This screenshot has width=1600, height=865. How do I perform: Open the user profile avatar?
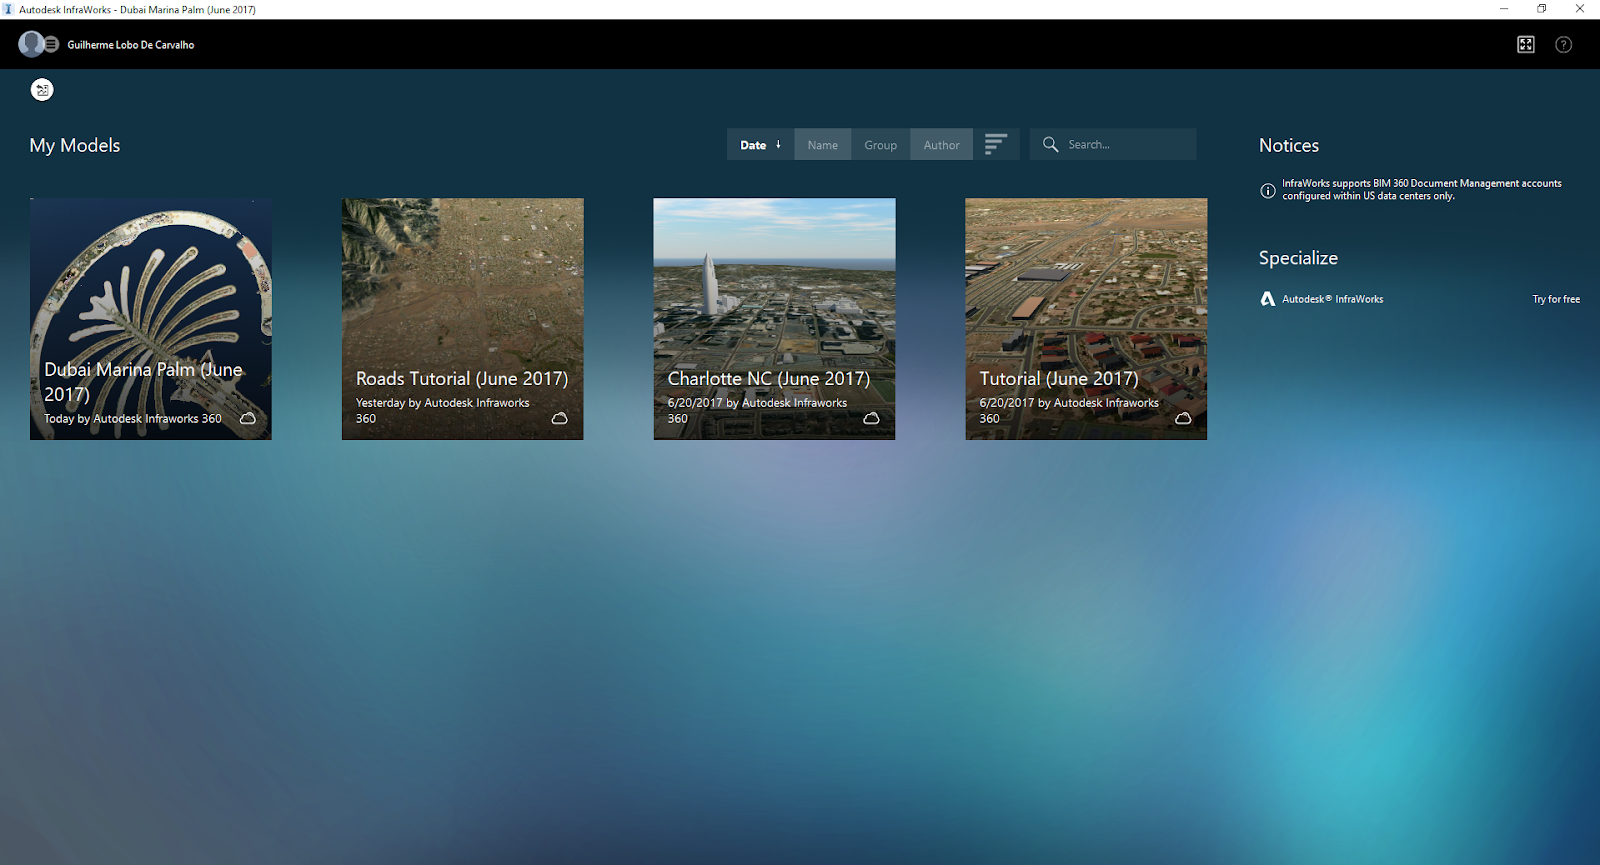tap(31, 44)
